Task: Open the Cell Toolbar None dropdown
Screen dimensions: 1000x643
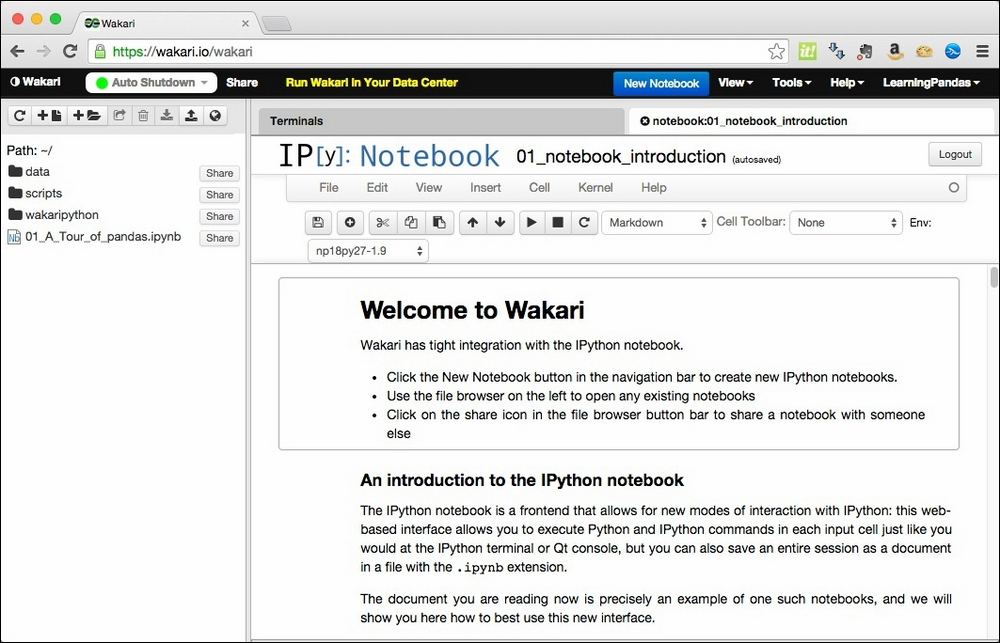Action: pyautogui.click(x=846, y=223)
